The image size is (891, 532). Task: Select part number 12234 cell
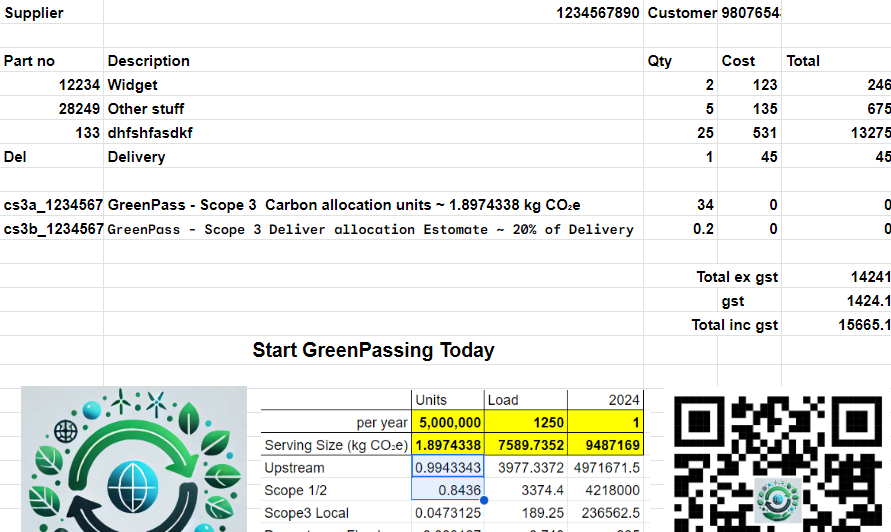(52, 84)
